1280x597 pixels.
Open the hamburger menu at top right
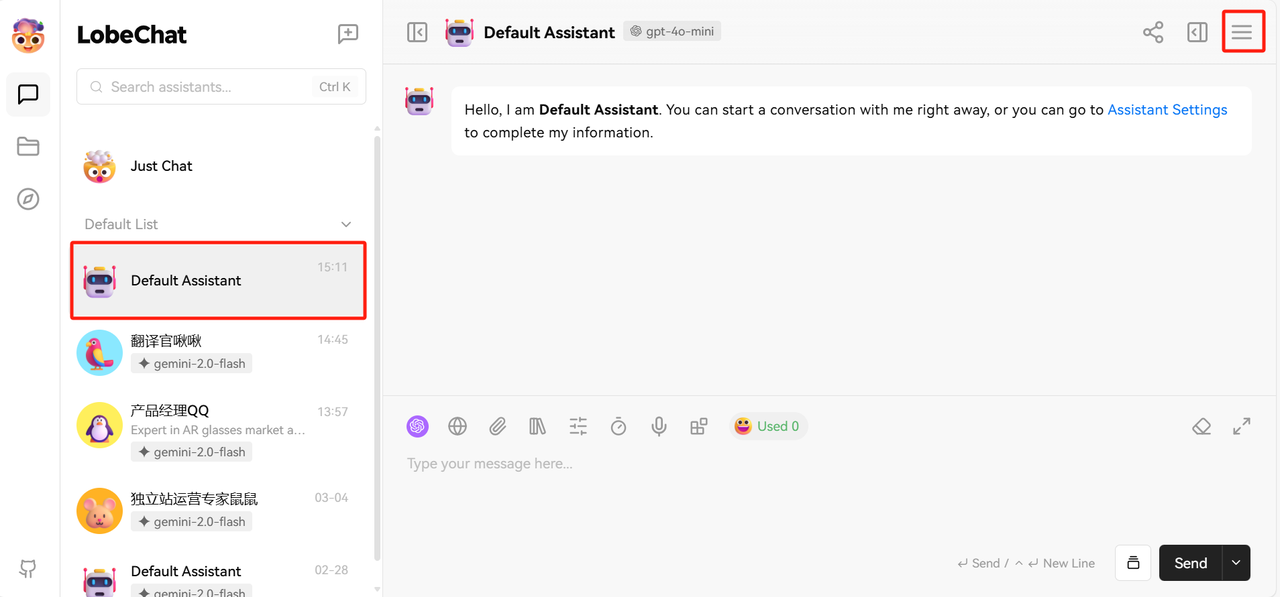1242,33
